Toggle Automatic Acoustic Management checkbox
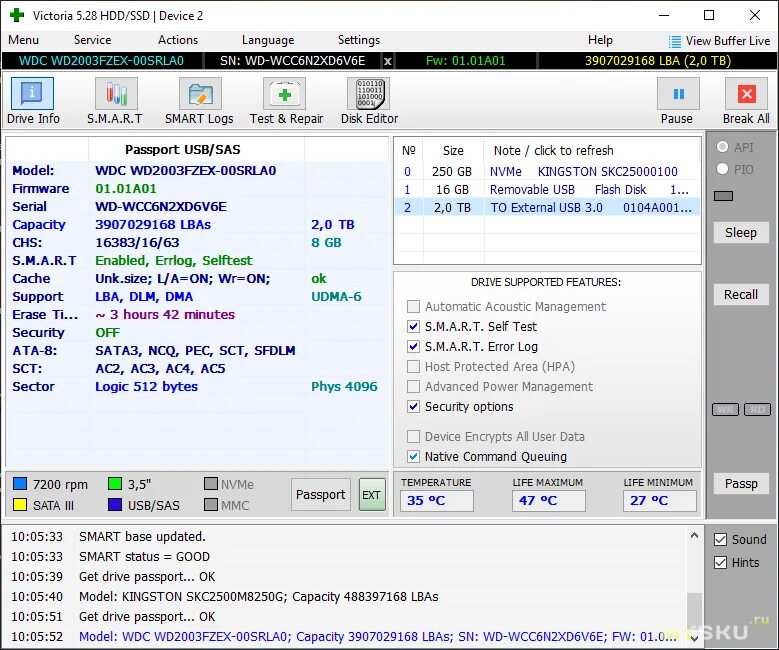 point(413,306)
